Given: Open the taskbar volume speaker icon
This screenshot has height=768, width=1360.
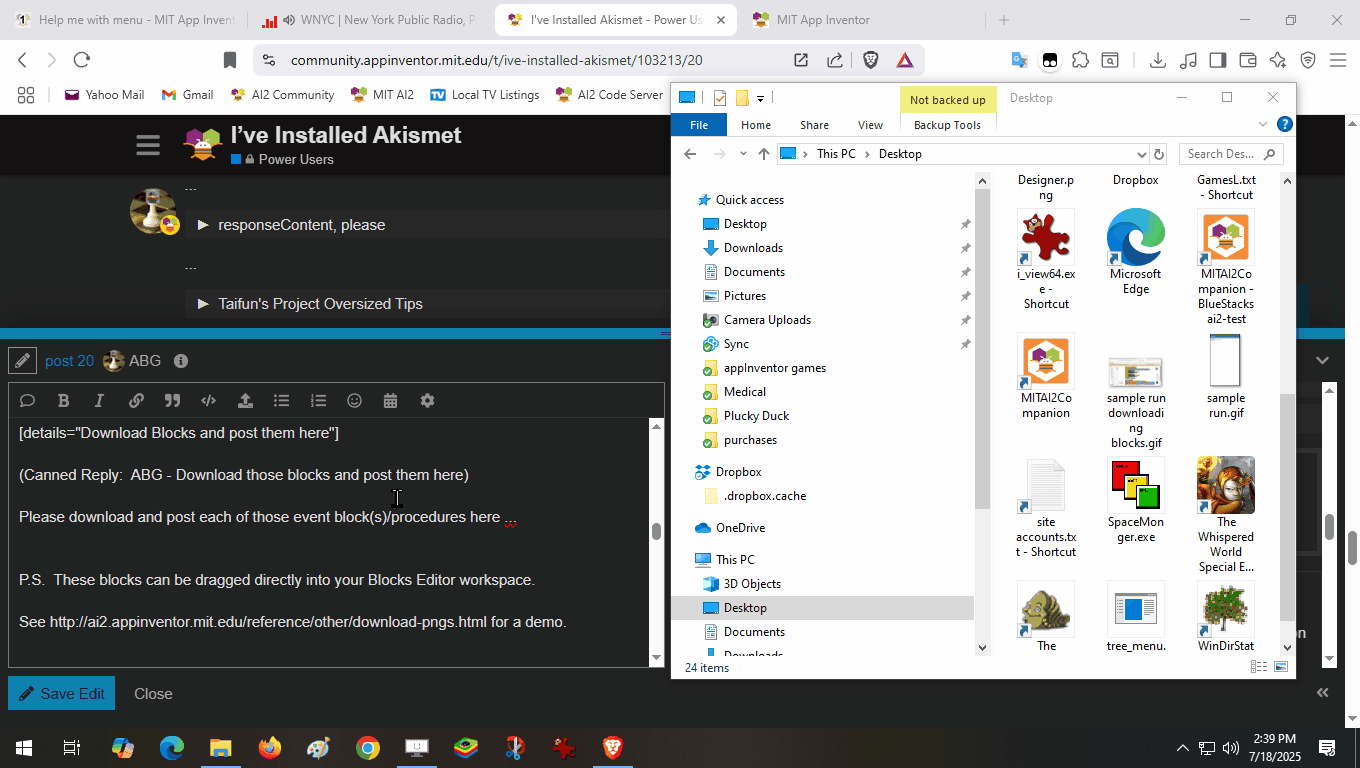Looking at the screenshot, I should pos(1231,747).
